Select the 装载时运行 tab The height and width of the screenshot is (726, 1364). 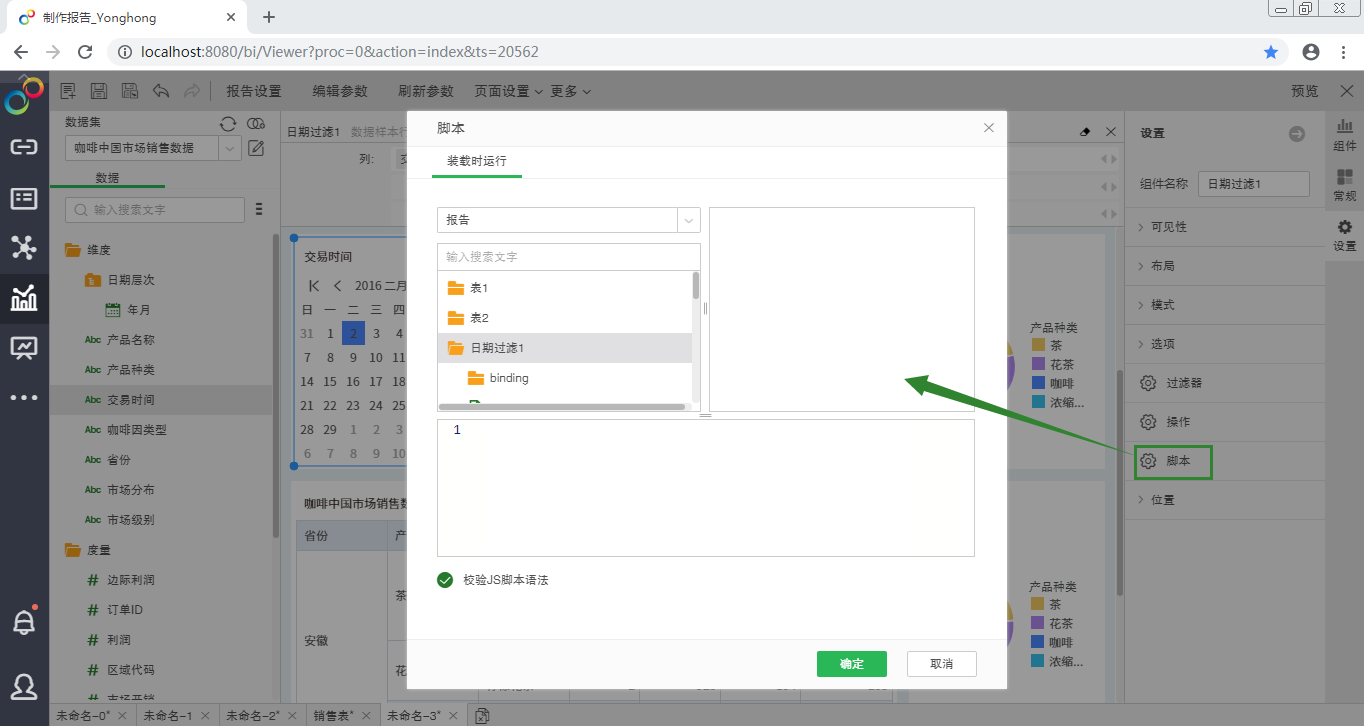point(477,161)
